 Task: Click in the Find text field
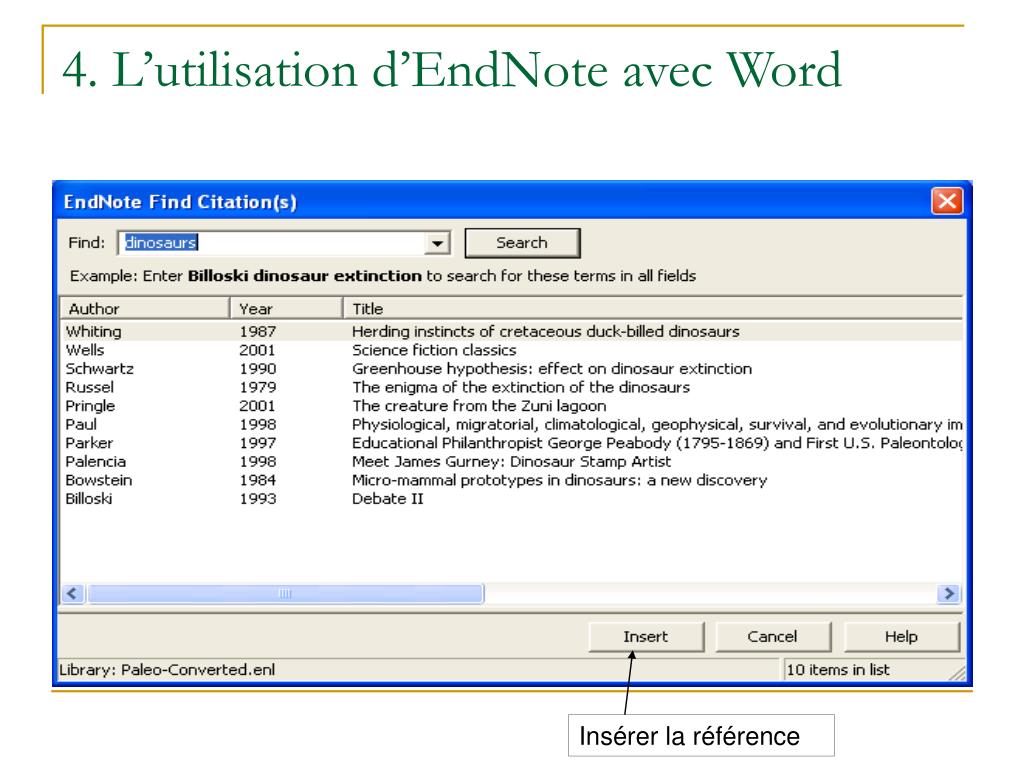click(271, 243)
